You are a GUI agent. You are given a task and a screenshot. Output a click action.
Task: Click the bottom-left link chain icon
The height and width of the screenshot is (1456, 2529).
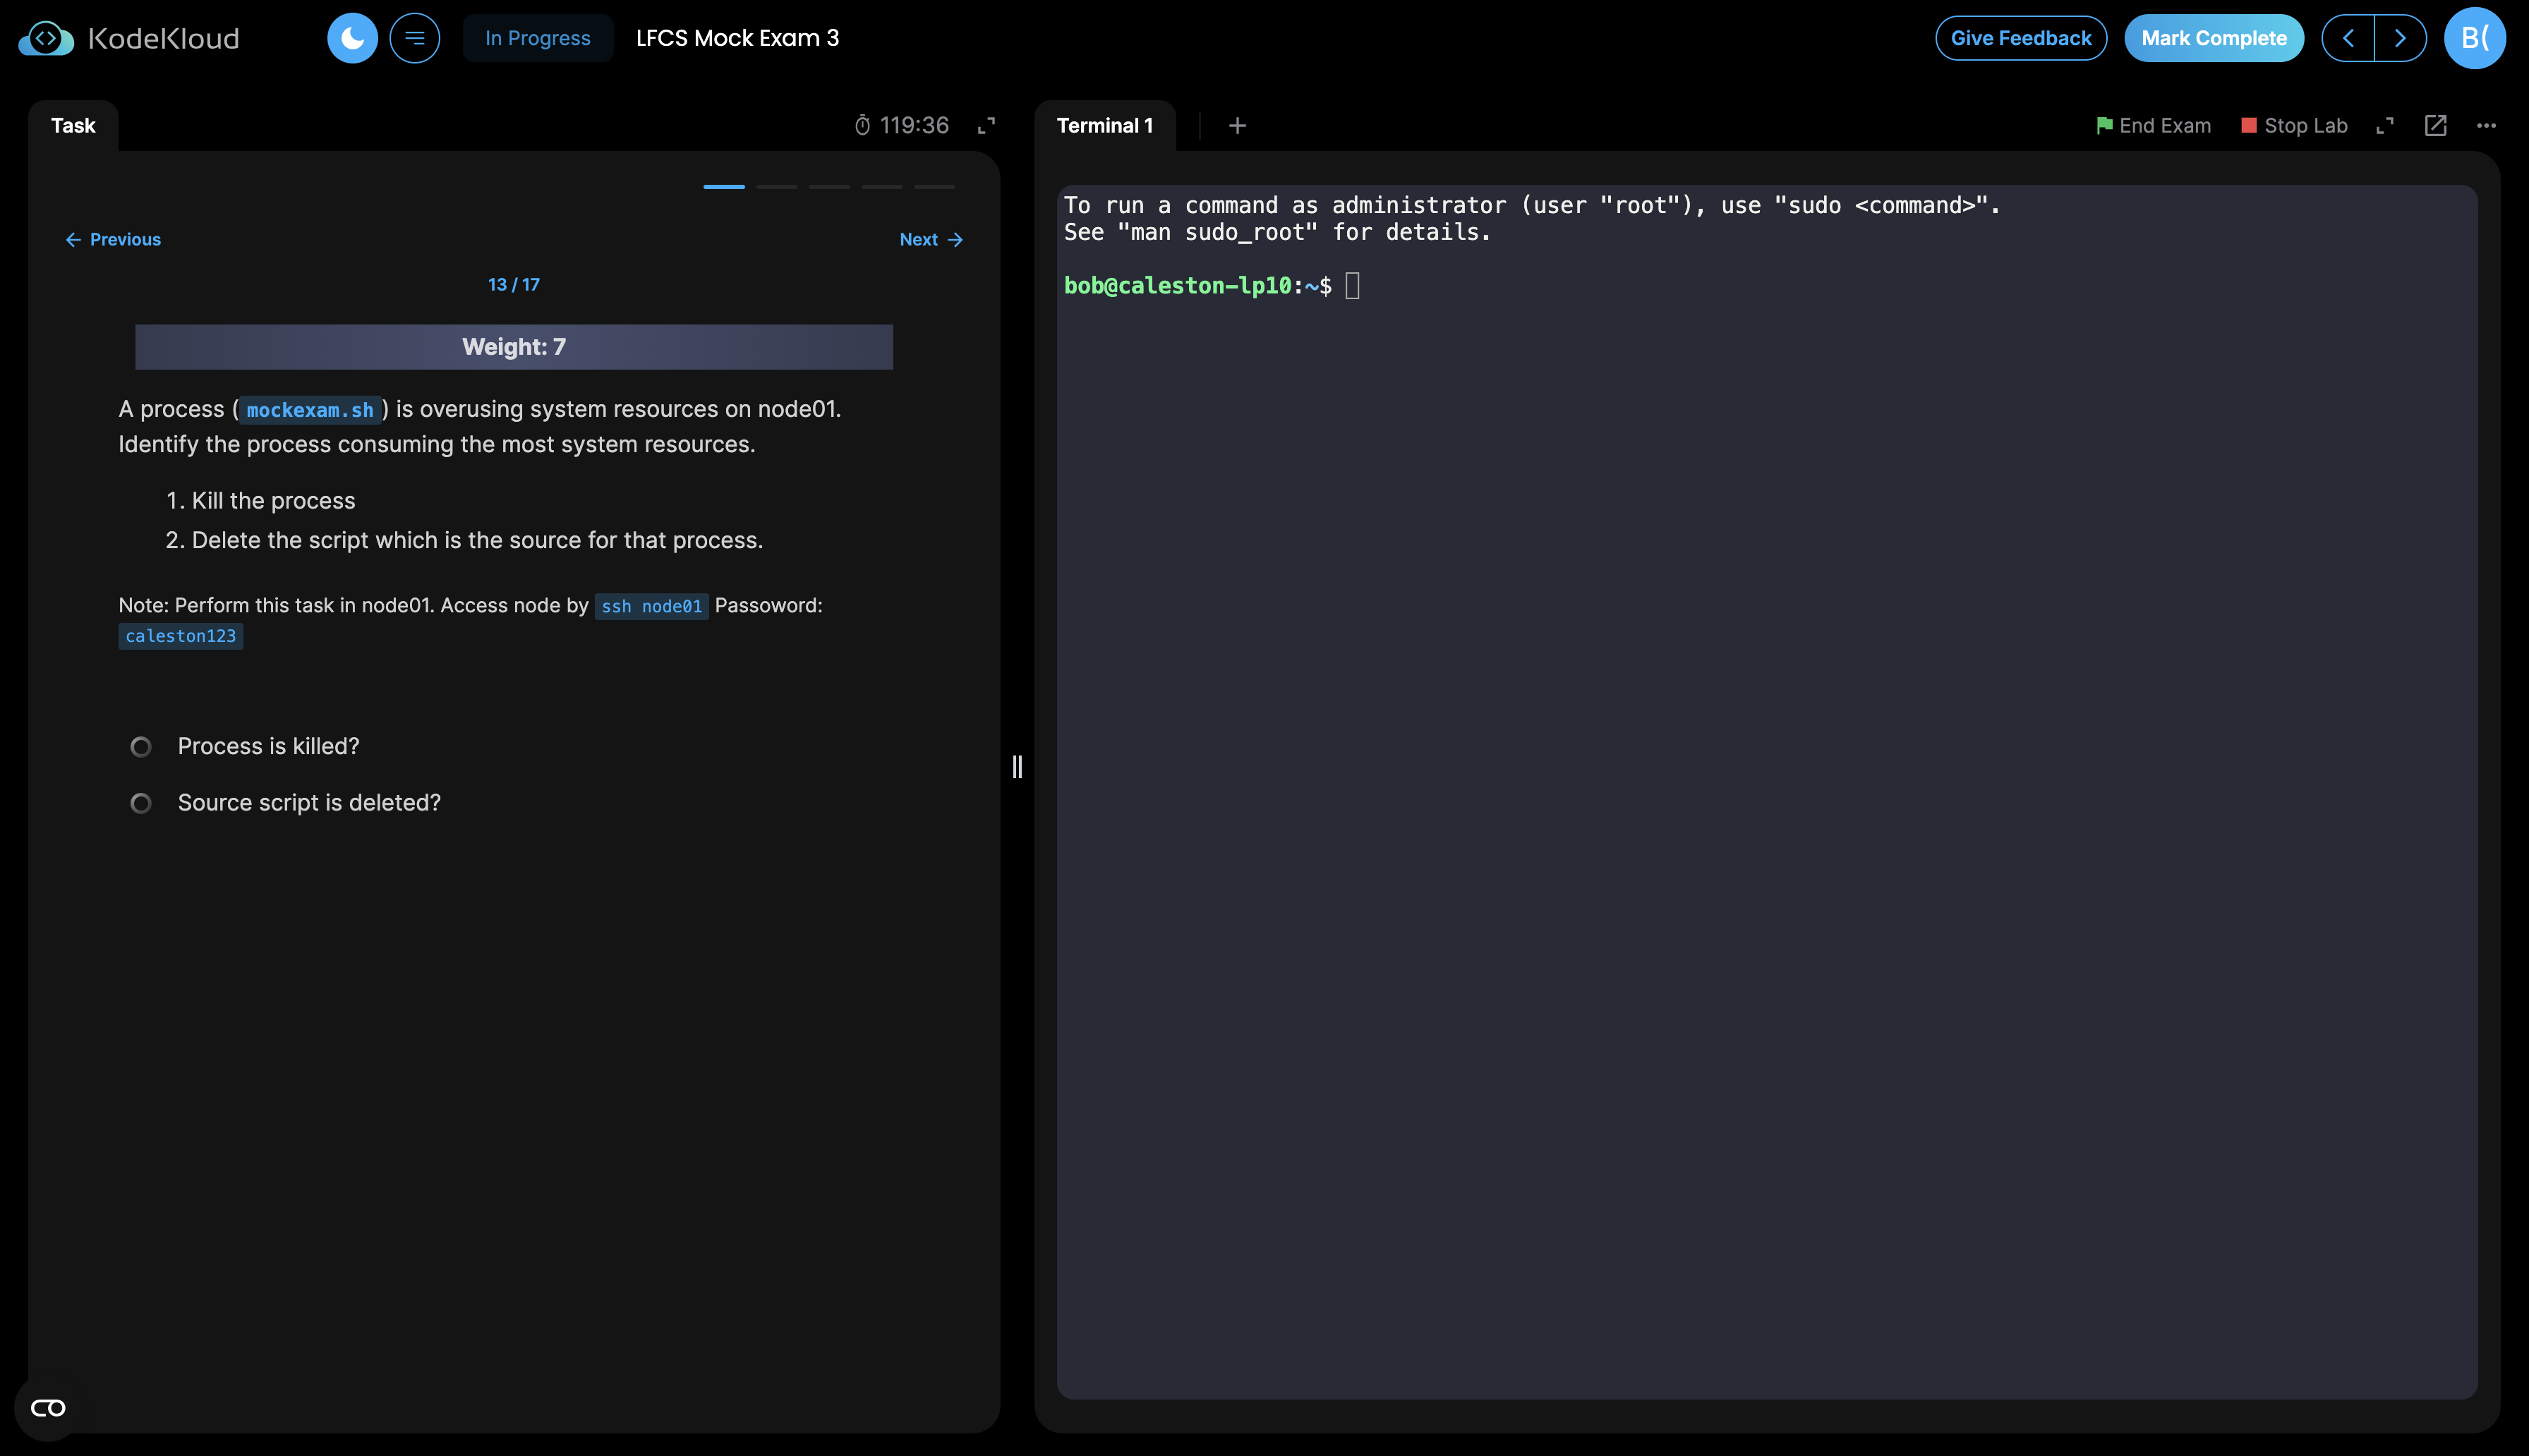(48, 1408)
